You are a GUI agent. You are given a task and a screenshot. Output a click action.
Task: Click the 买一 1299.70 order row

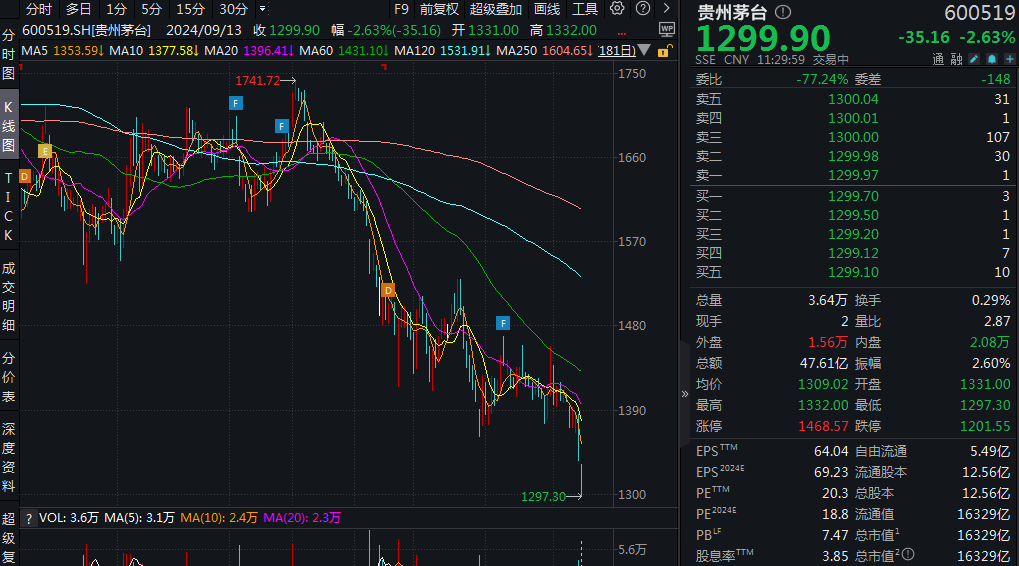click(853, 196)
